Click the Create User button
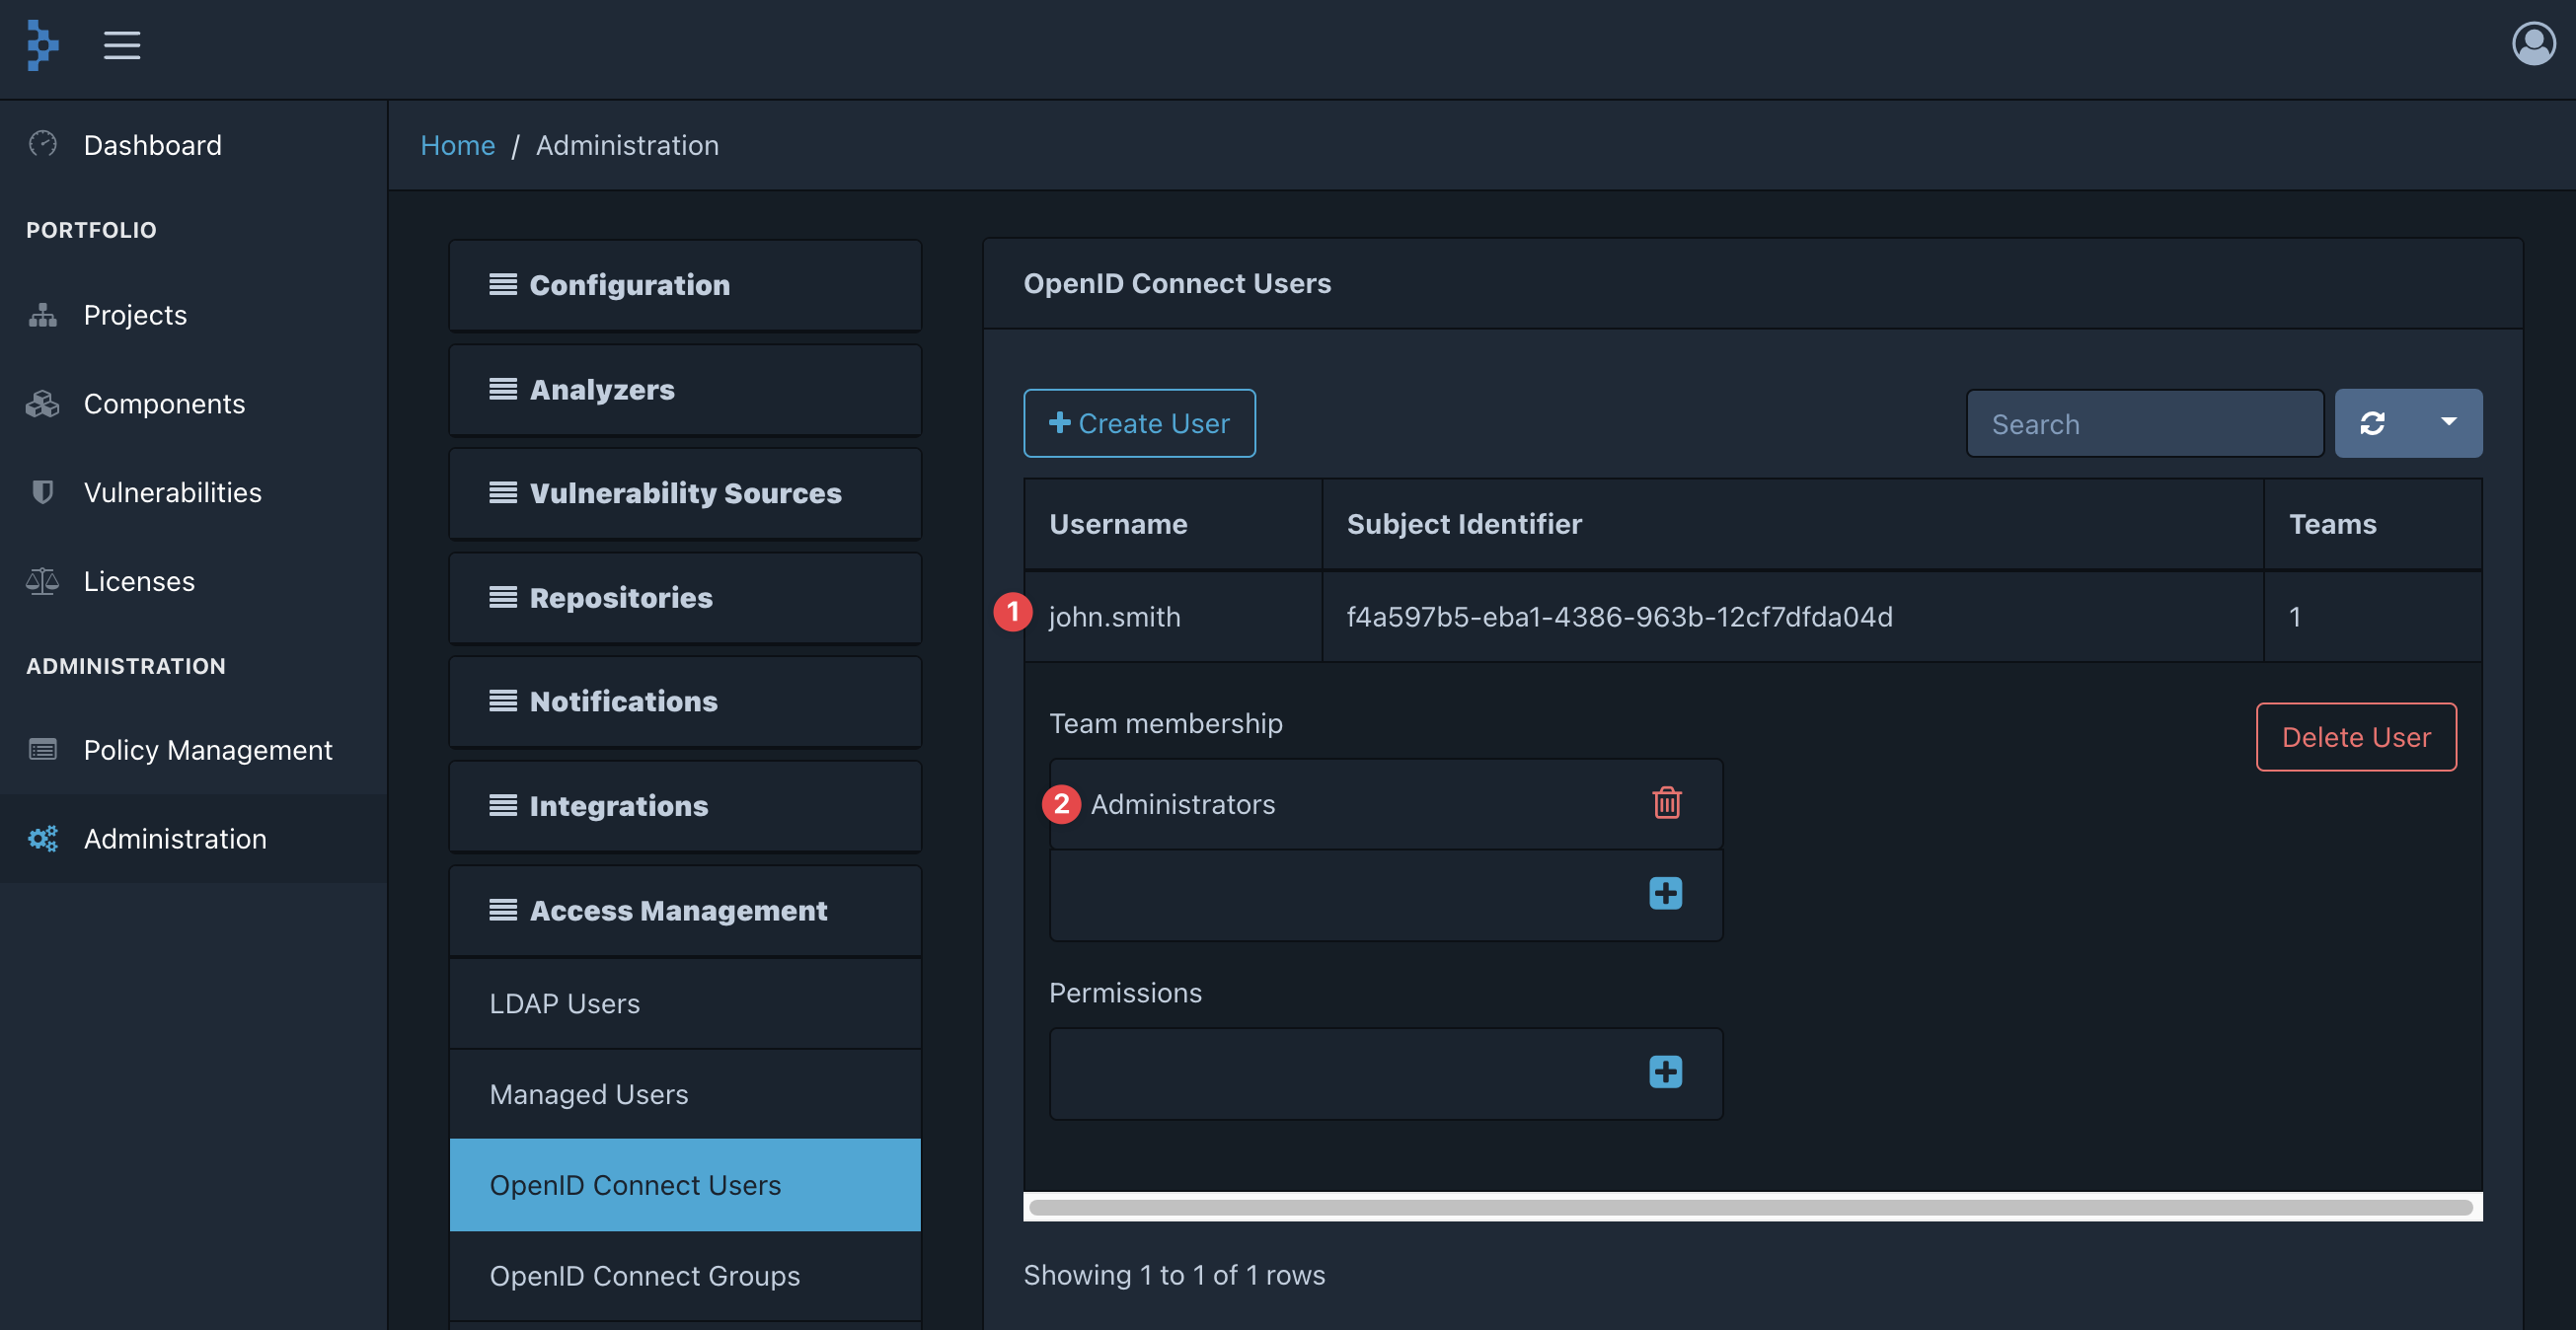This screenshot has height=1330, width=2576. [x=1139, y=423]
